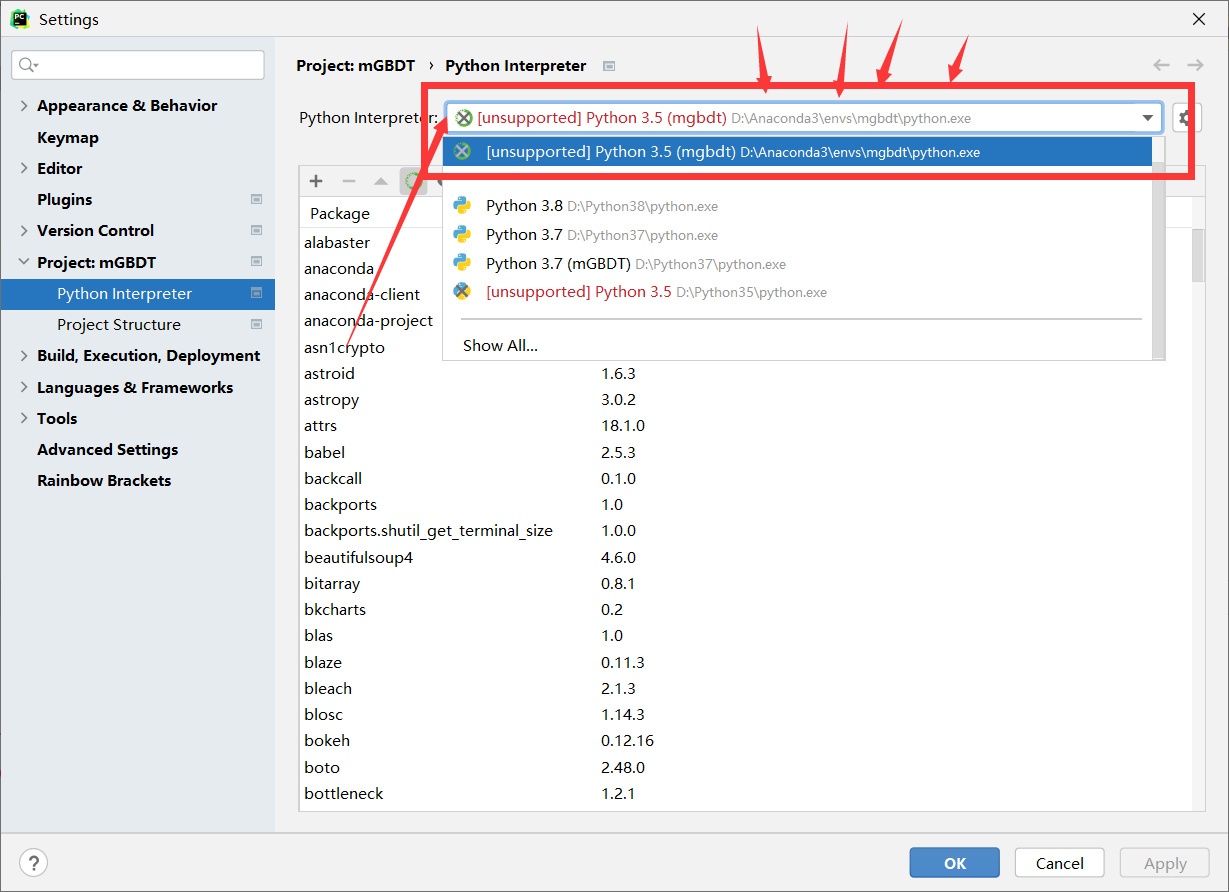Click the forward navigation arrow
1229x892 pixels.
1195,65
